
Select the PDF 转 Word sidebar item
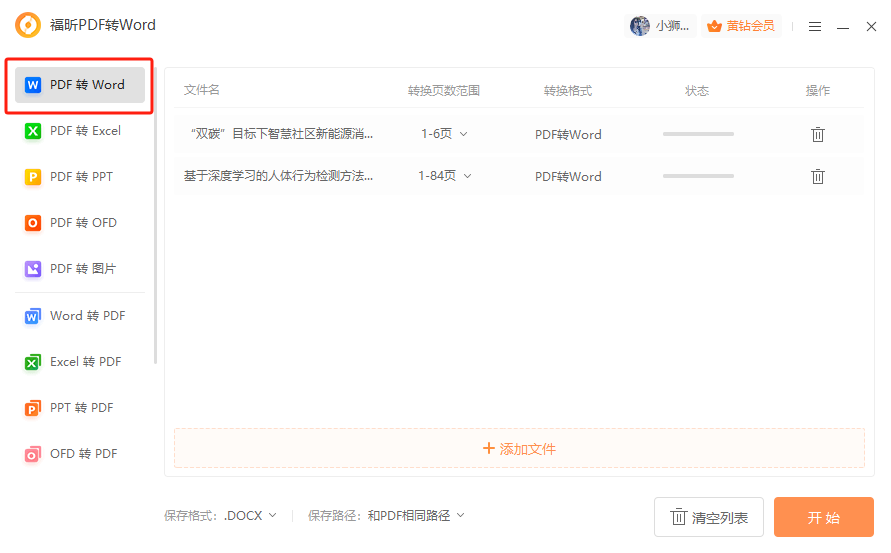click(x=80, y=85)
